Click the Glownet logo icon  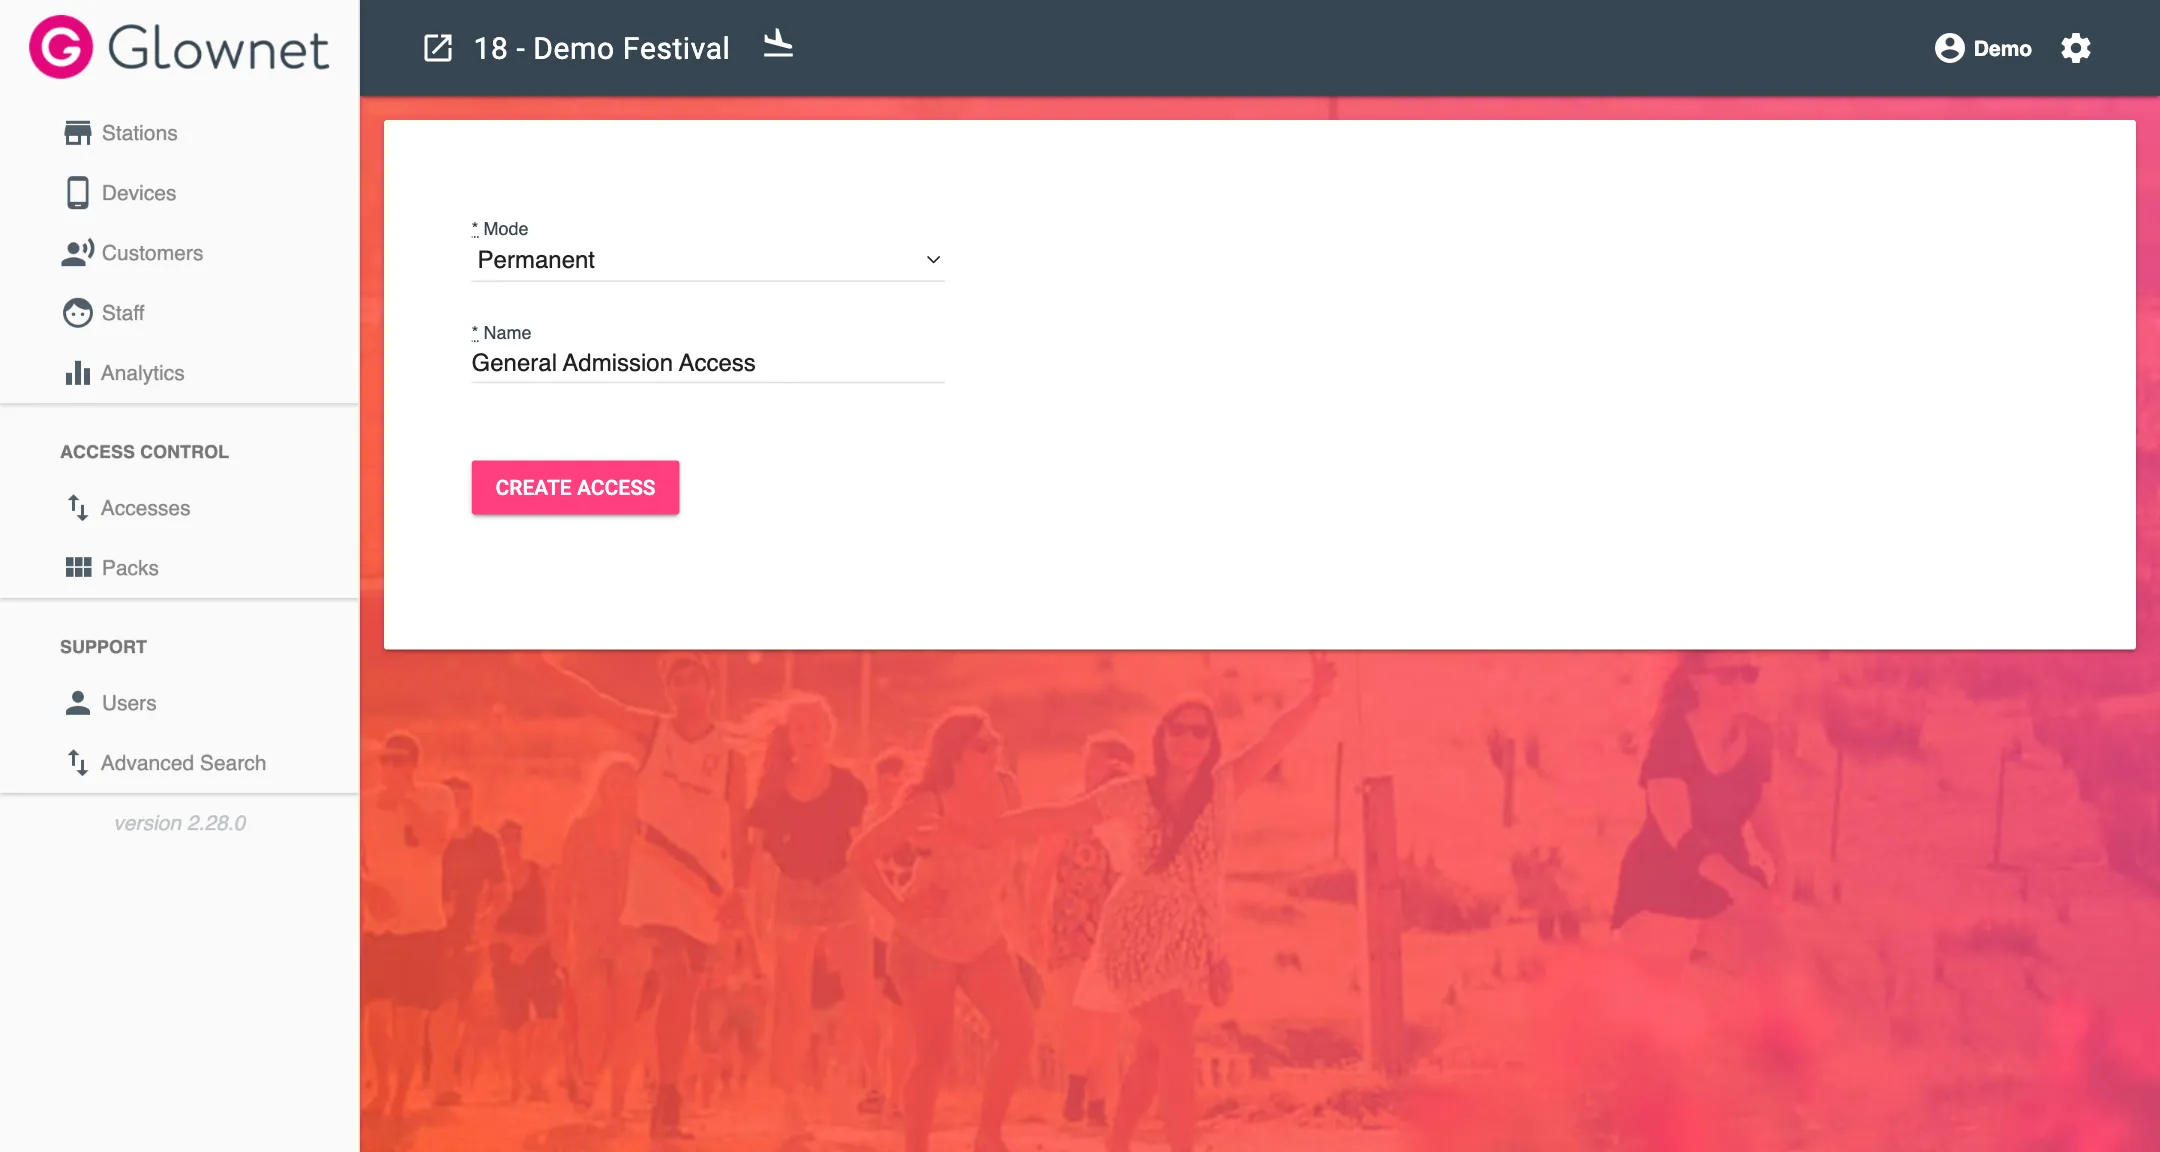click(x=61, y=47)
